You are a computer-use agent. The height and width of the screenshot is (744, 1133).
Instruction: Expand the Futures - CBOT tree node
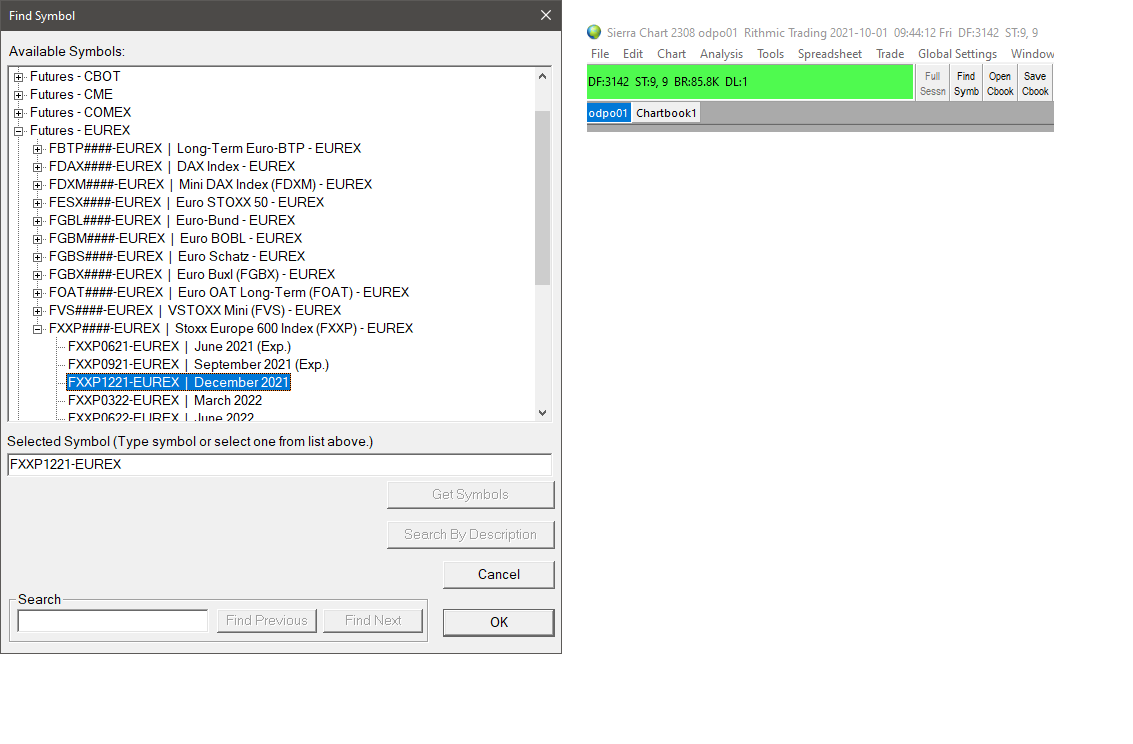tap(19, 77)
